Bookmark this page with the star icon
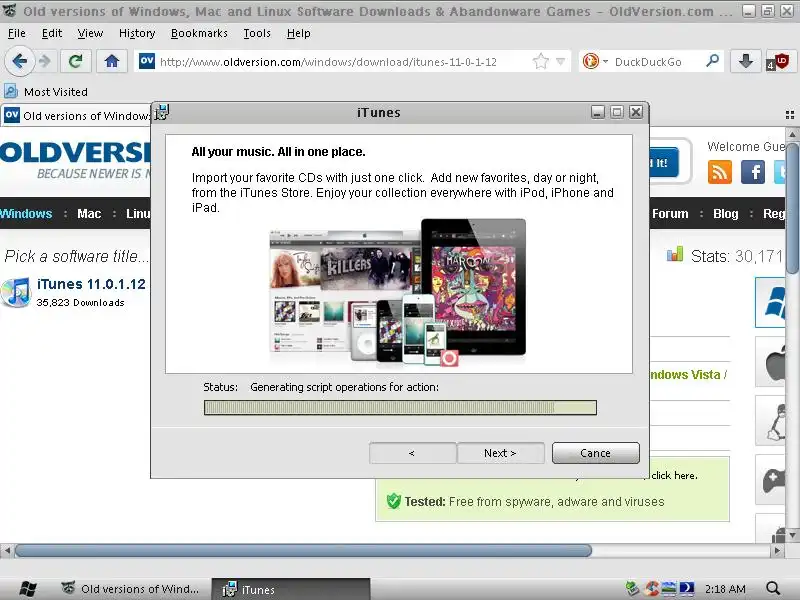The width and height of the screenshot is (800, 600). pyautogui.click(x=540, y=62)
